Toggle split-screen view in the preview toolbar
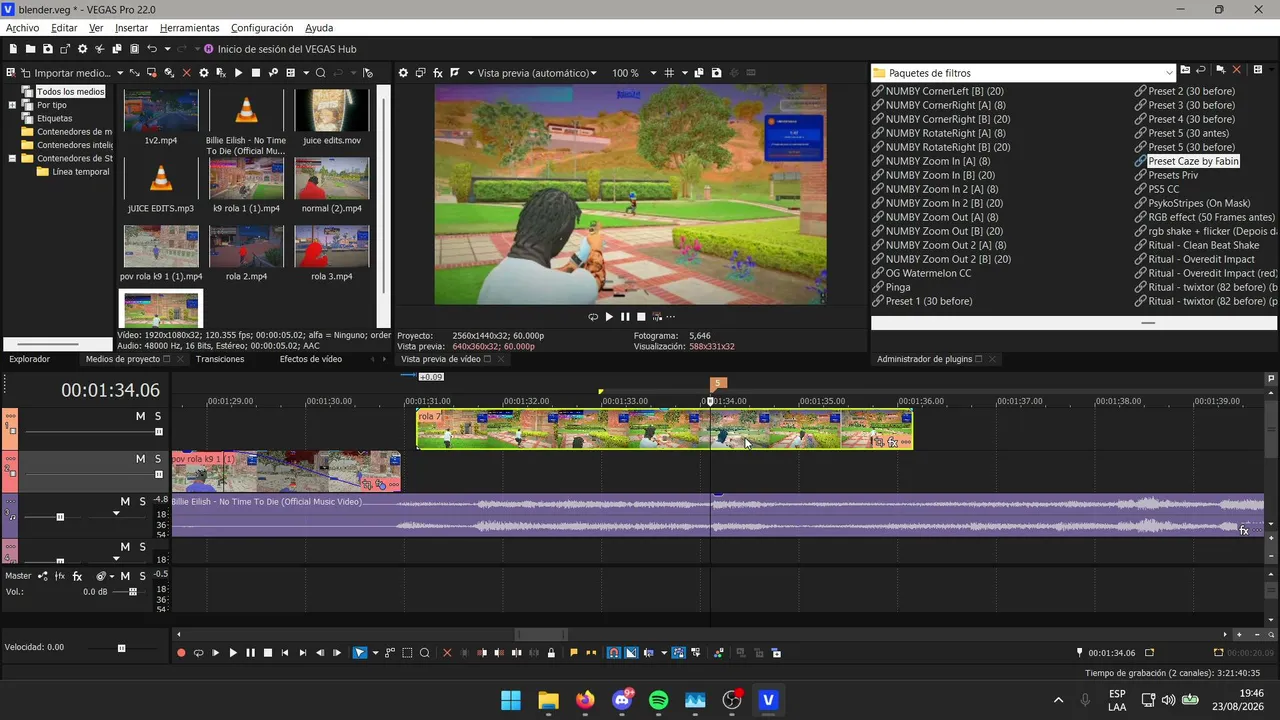The width and height of the screenshot is (1280, 720). tap(455, 73)
